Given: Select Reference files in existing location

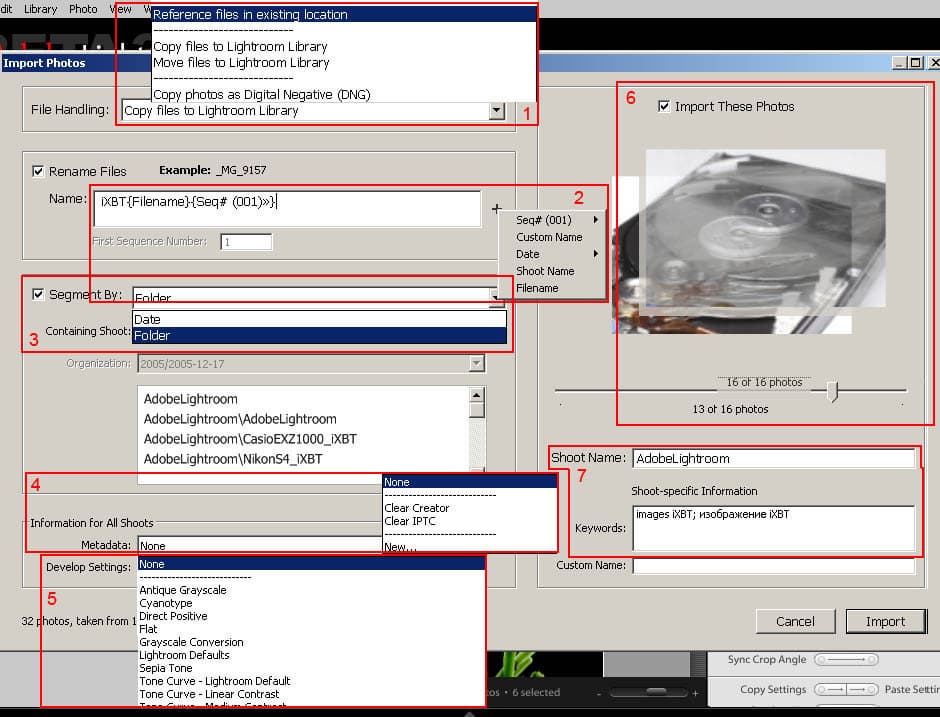Looking at the screenshot, I should pyautogui.click(x=344, y=14).
